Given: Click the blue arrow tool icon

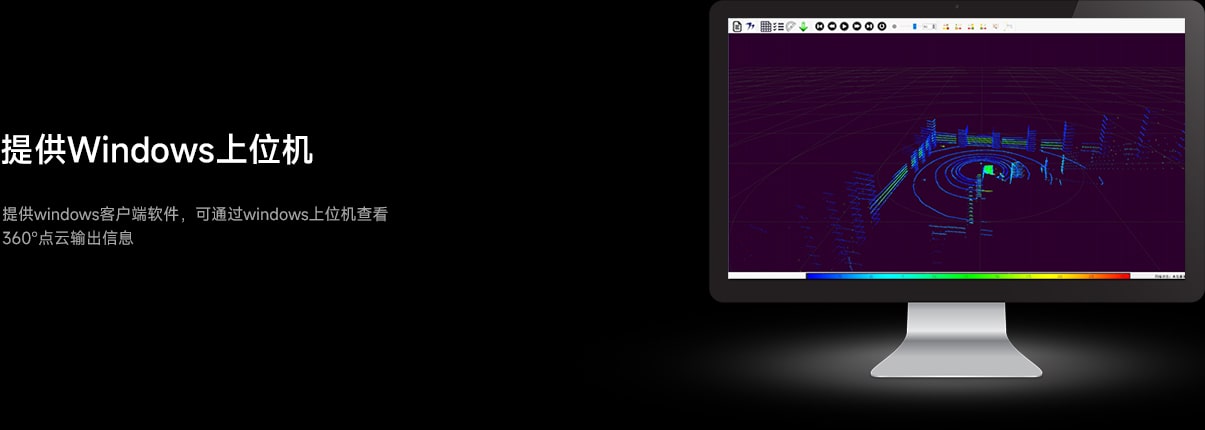Looking at the screenshot, I should [x=750, y=26].
